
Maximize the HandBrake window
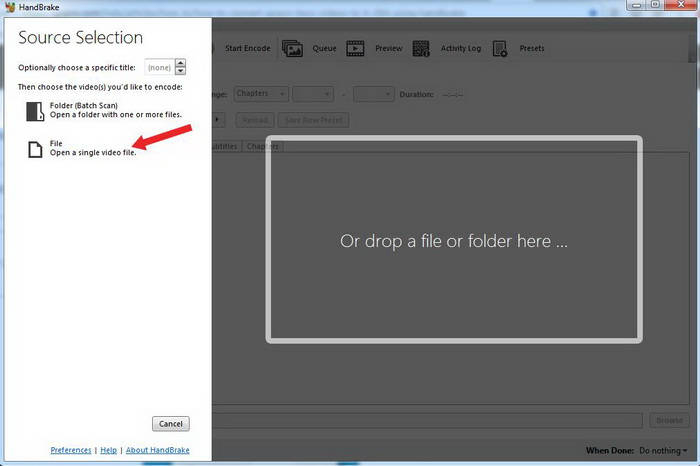click(x=655, y=5)
